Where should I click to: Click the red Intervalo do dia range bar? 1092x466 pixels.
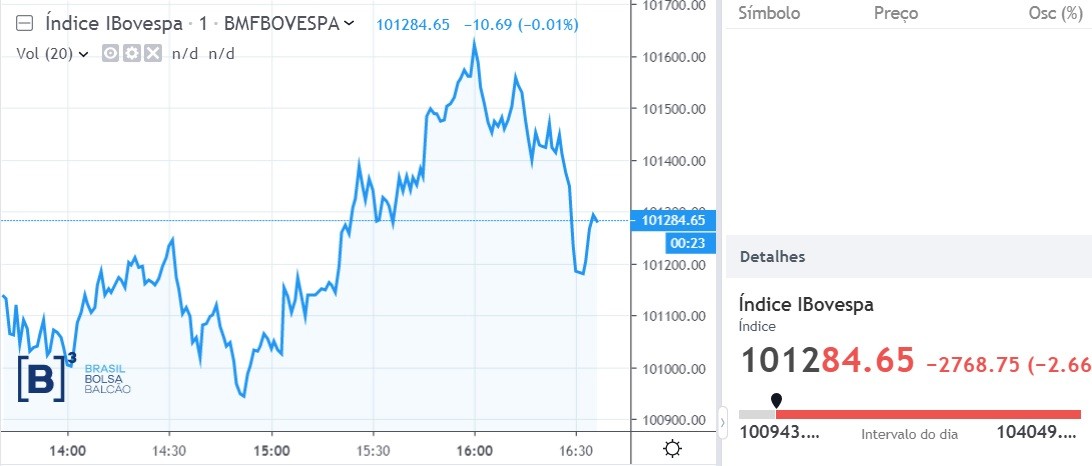tap(928, 414)
